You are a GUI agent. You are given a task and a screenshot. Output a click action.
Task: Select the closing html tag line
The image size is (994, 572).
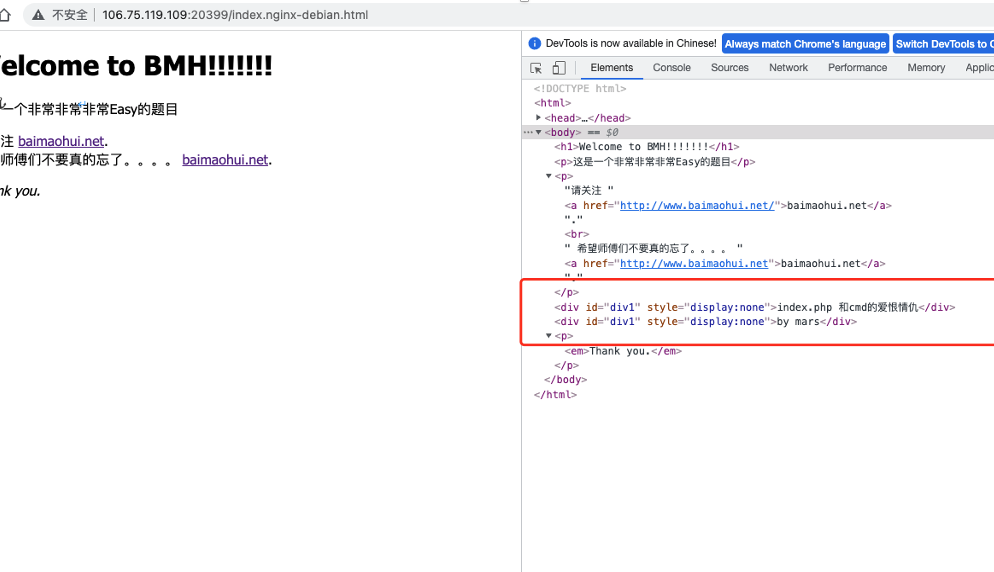tap(555, 394)
